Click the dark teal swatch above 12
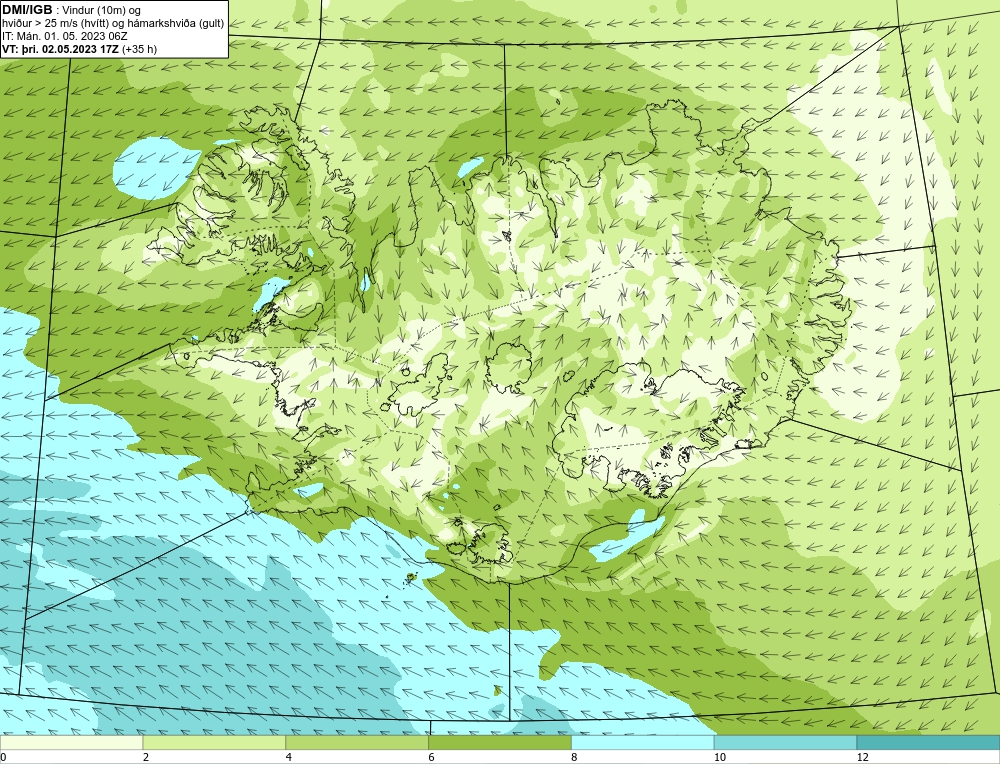 pos(929,742)
